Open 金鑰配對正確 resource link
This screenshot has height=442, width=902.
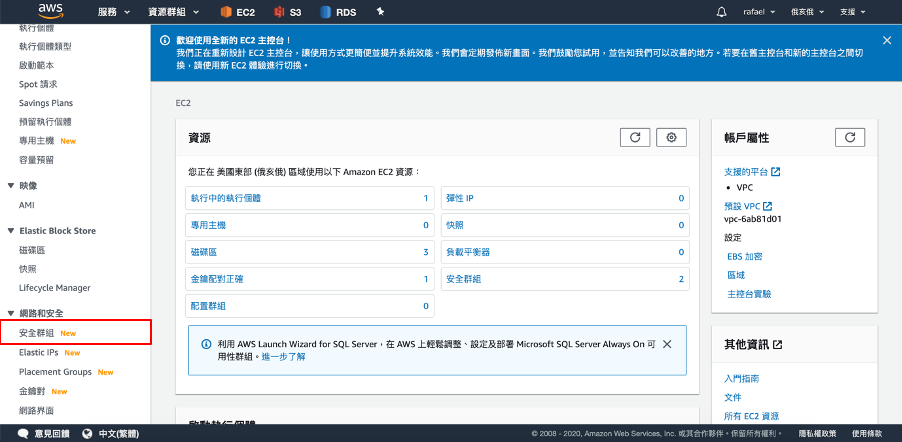click(x=217, y=279)
